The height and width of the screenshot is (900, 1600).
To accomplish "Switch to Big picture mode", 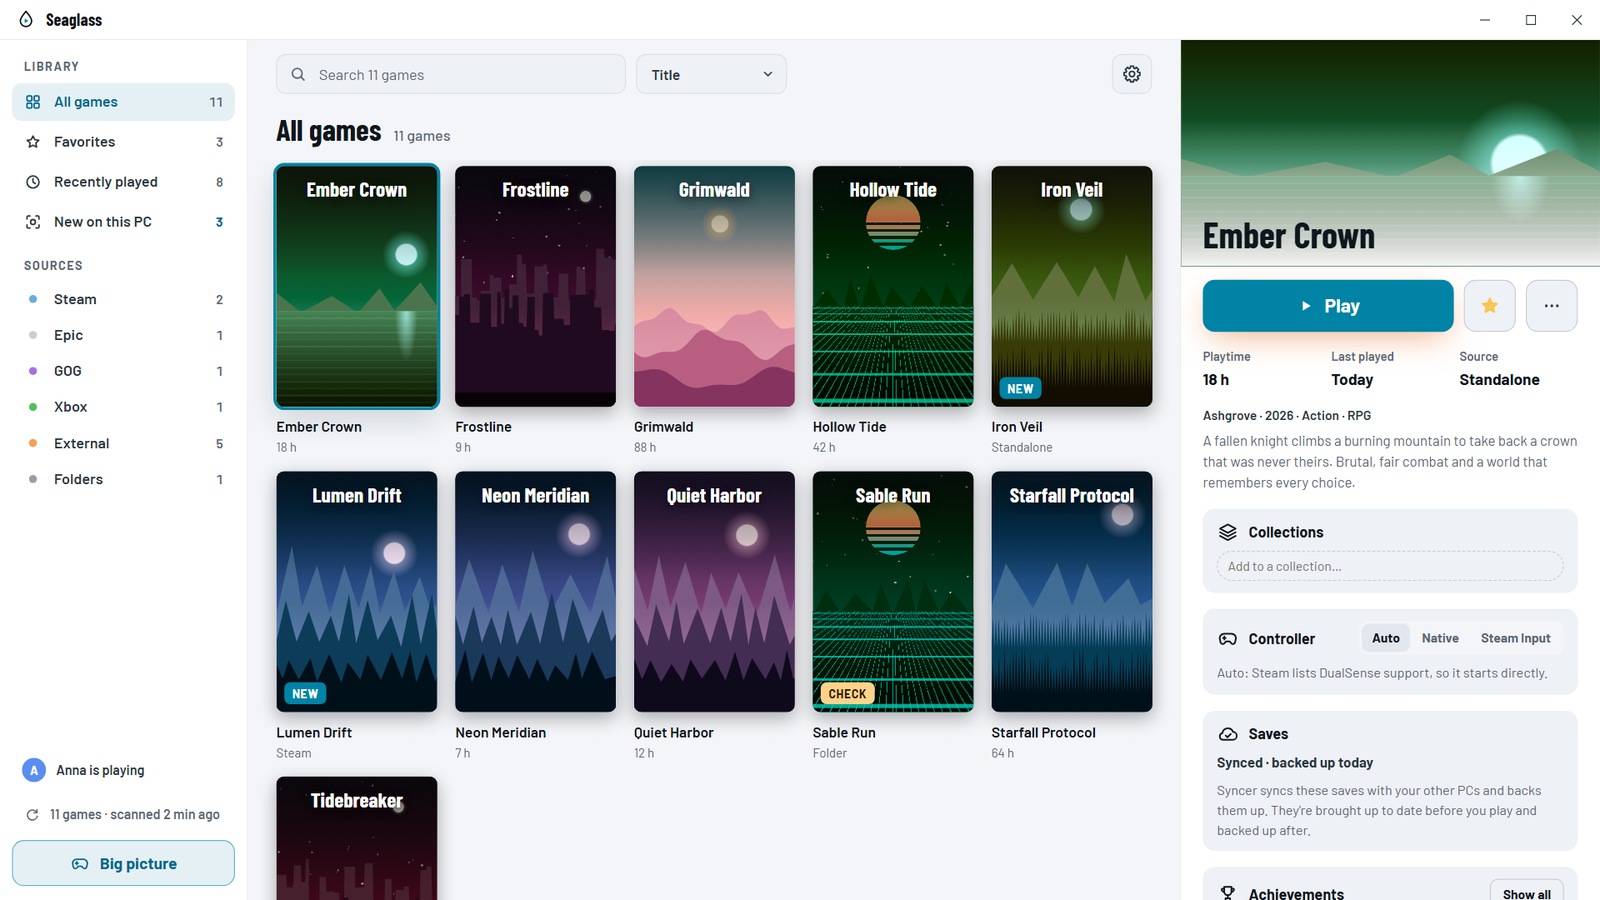I will 123,863.
